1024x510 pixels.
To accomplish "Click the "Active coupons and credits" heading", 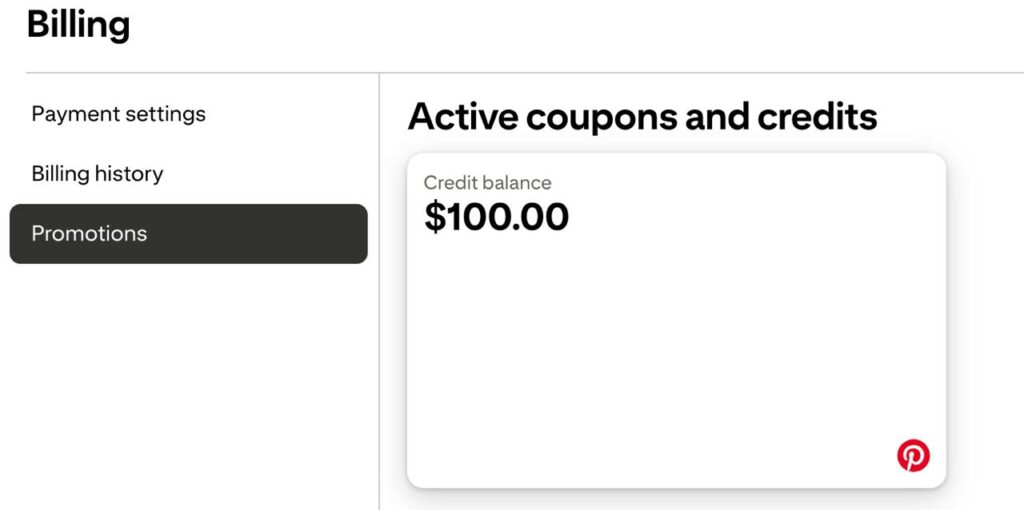I will tap(642, 117).
